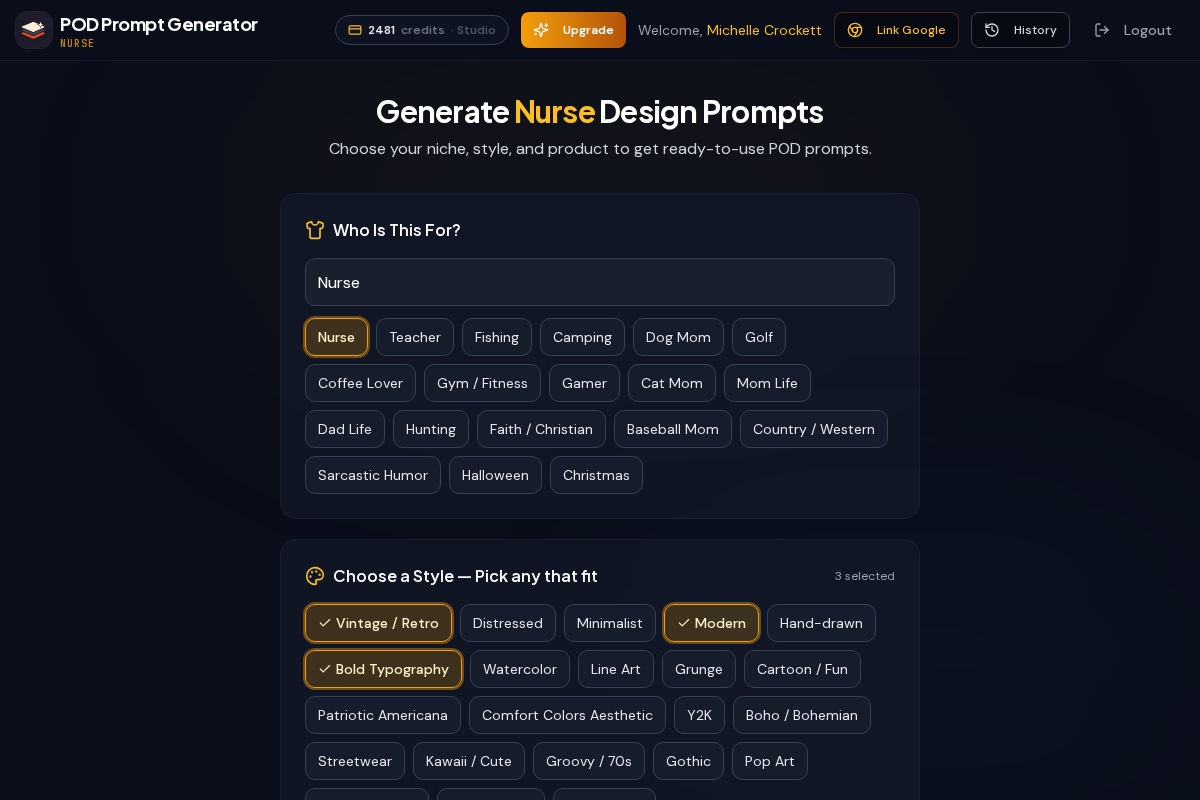This screenshot has width=1200, height=800.
Task: Choose the Camping niche chip
Action: point(582,337)
